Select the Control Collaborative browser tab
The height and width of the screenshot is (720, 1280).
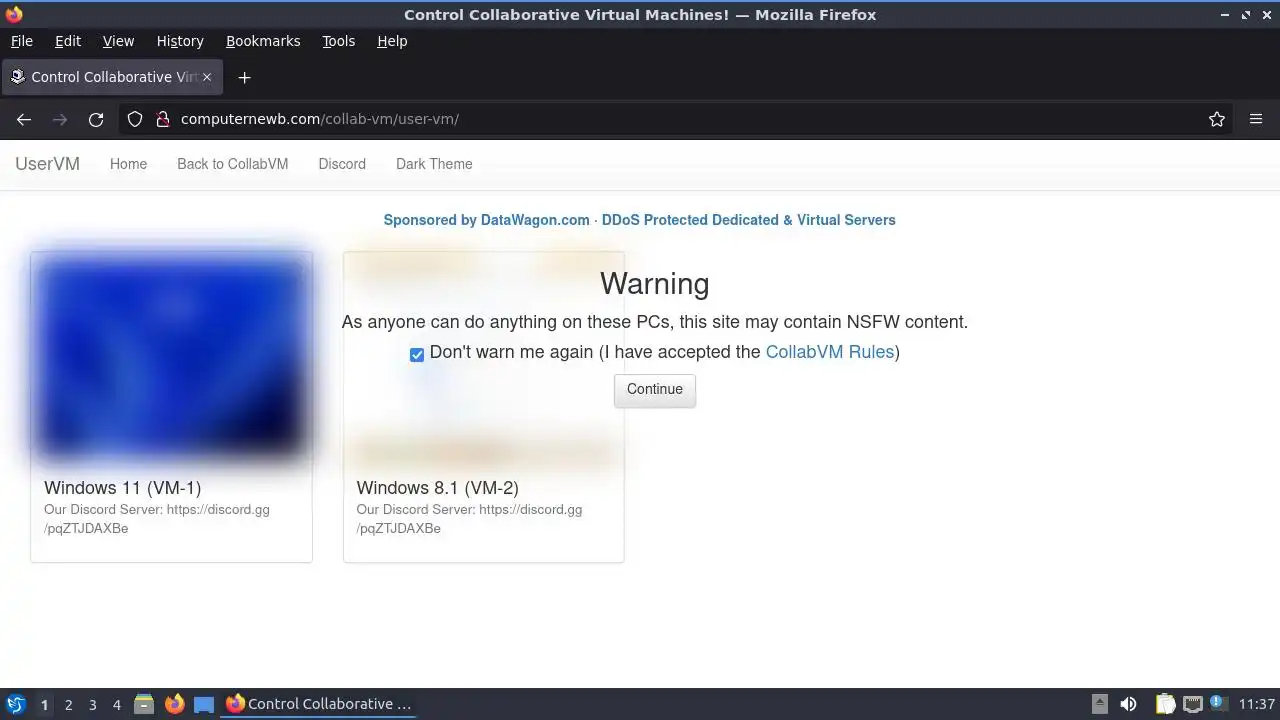[110, 77]
